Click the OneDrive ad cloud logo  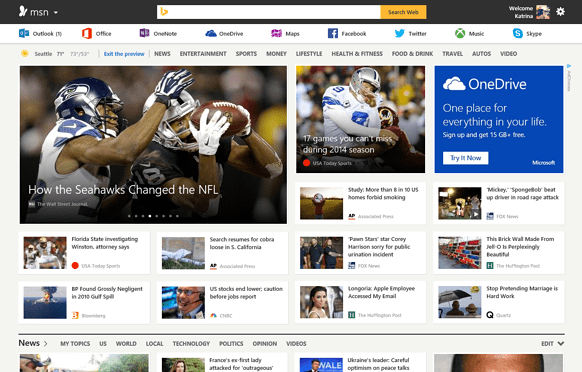coord(454,84)
